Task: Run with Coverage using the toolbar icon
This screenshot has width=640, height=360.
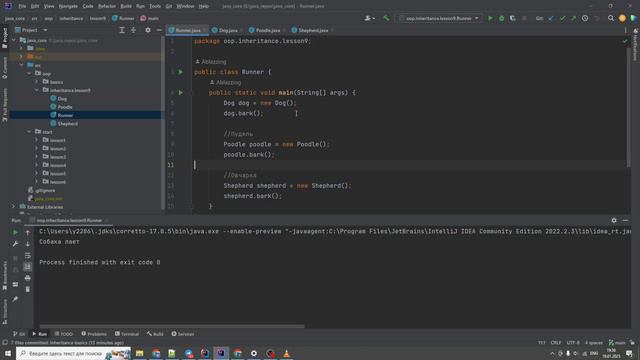Action: [x=513, y=18]
